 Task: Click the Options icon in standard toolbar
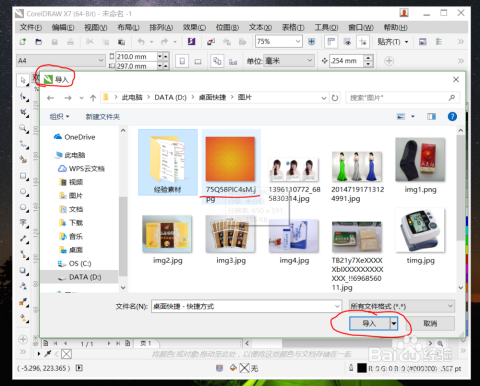click(x=439, y=42)
